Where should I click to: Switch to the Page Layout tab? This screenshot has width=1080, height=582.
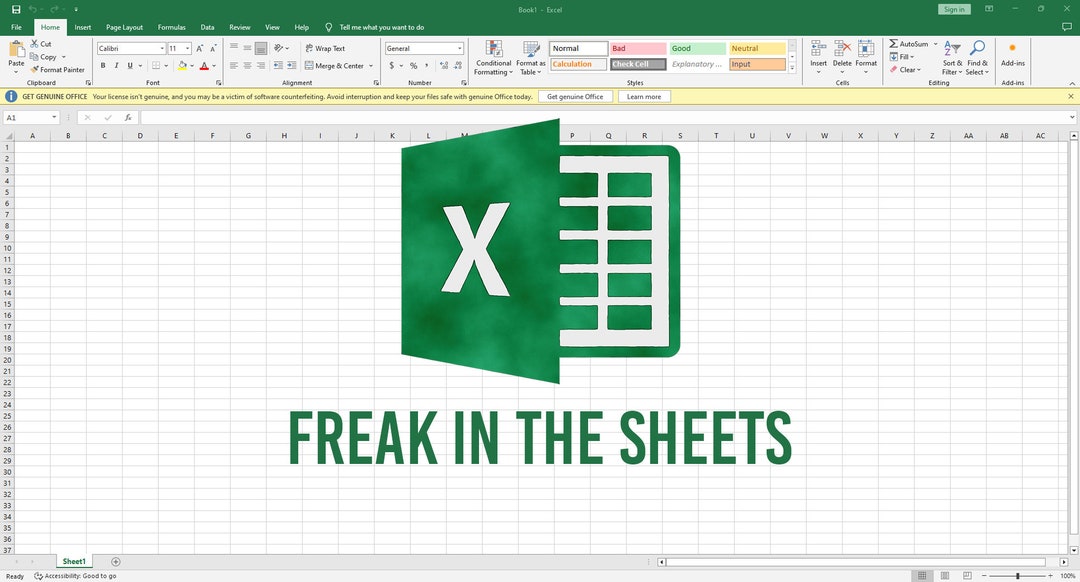[125, 28]
